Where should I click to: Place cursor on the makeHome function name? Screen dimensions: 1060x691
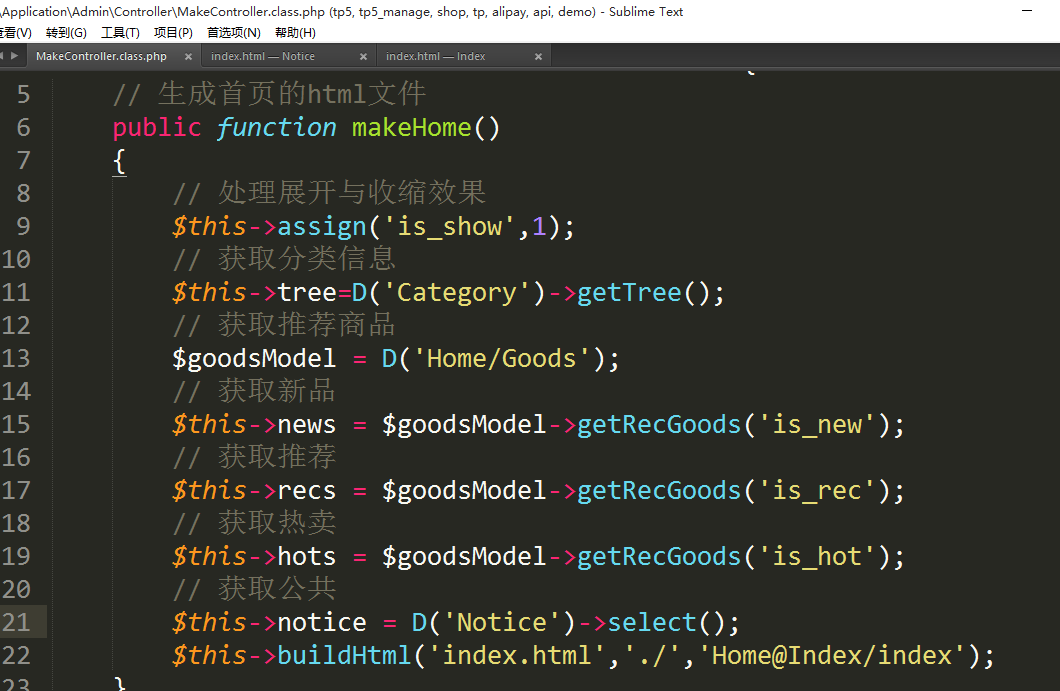click(411, 127)
